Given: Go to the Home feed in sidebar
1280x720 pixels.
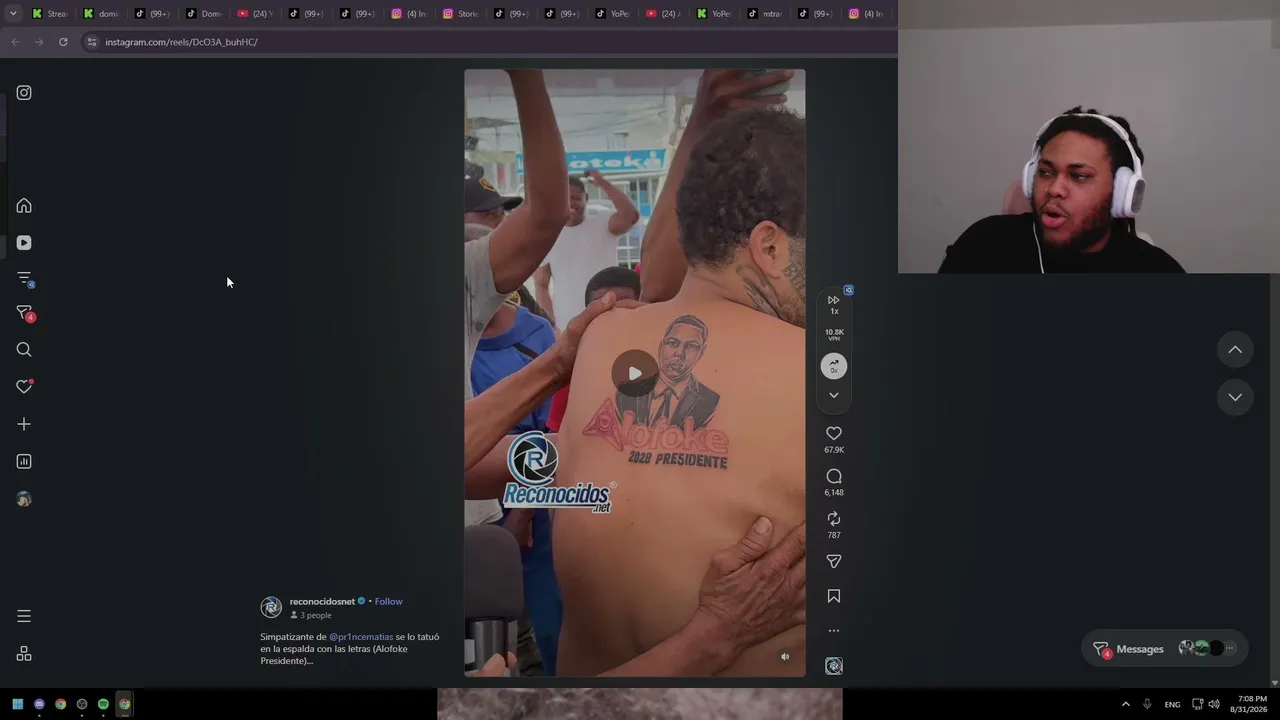Looking at the screenshot, I should coord(24,205).
